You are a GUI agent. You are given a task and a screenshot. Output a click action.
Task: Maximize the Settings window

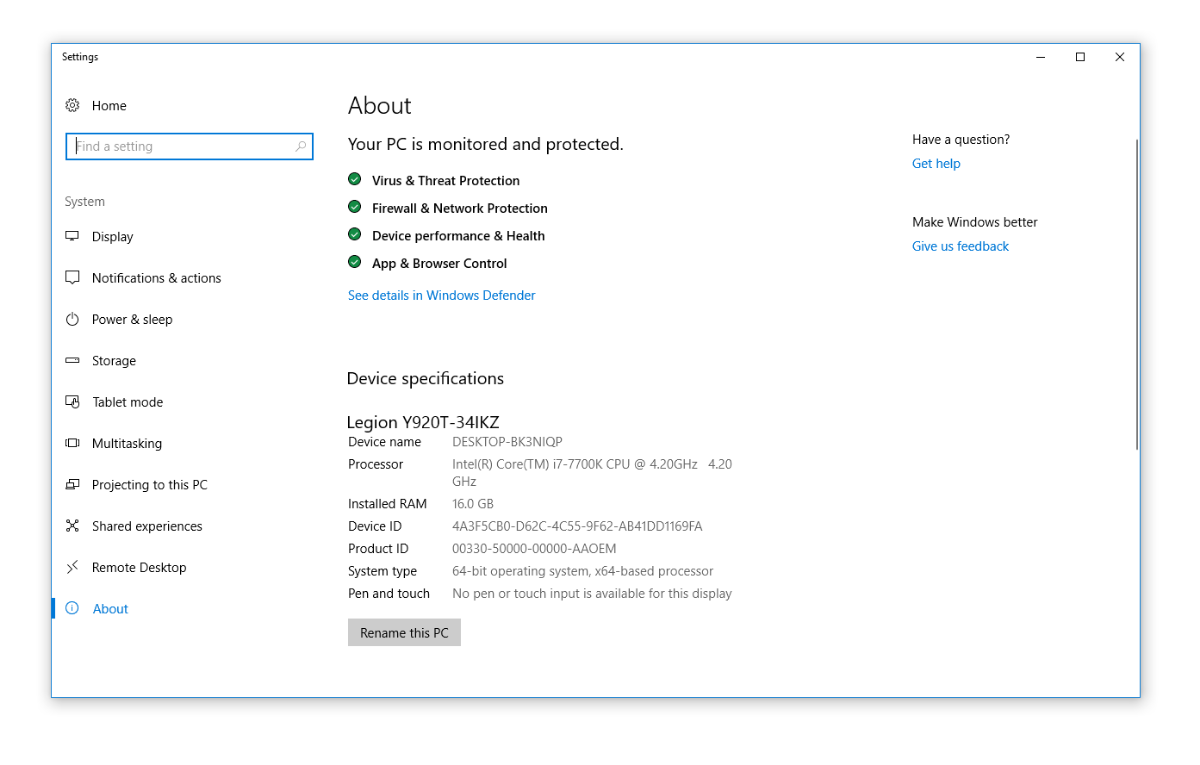(x=1080, y=57)
